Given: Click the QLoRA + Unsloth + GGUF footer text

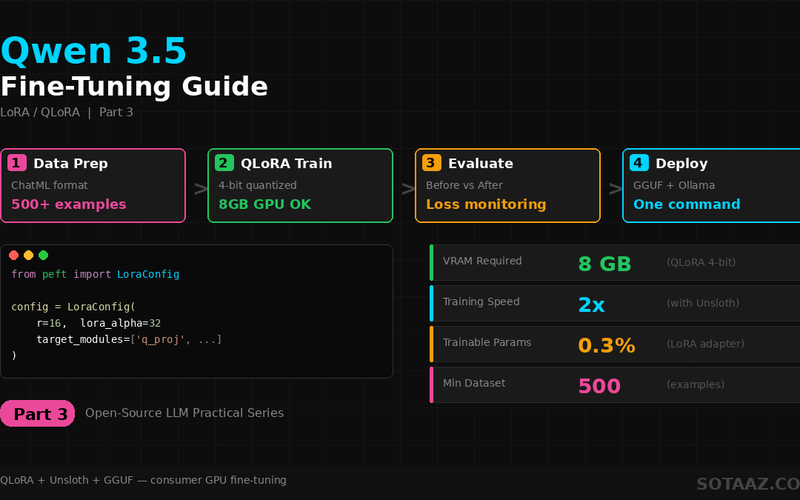Looking at the screenshot, I should (143, 480).
